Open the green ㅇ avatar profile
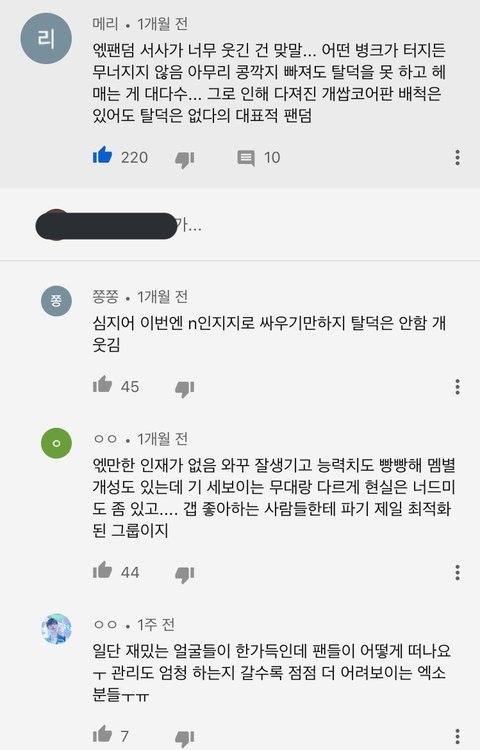The height and width of the screenshot is (750, 480). pos(56,443)
